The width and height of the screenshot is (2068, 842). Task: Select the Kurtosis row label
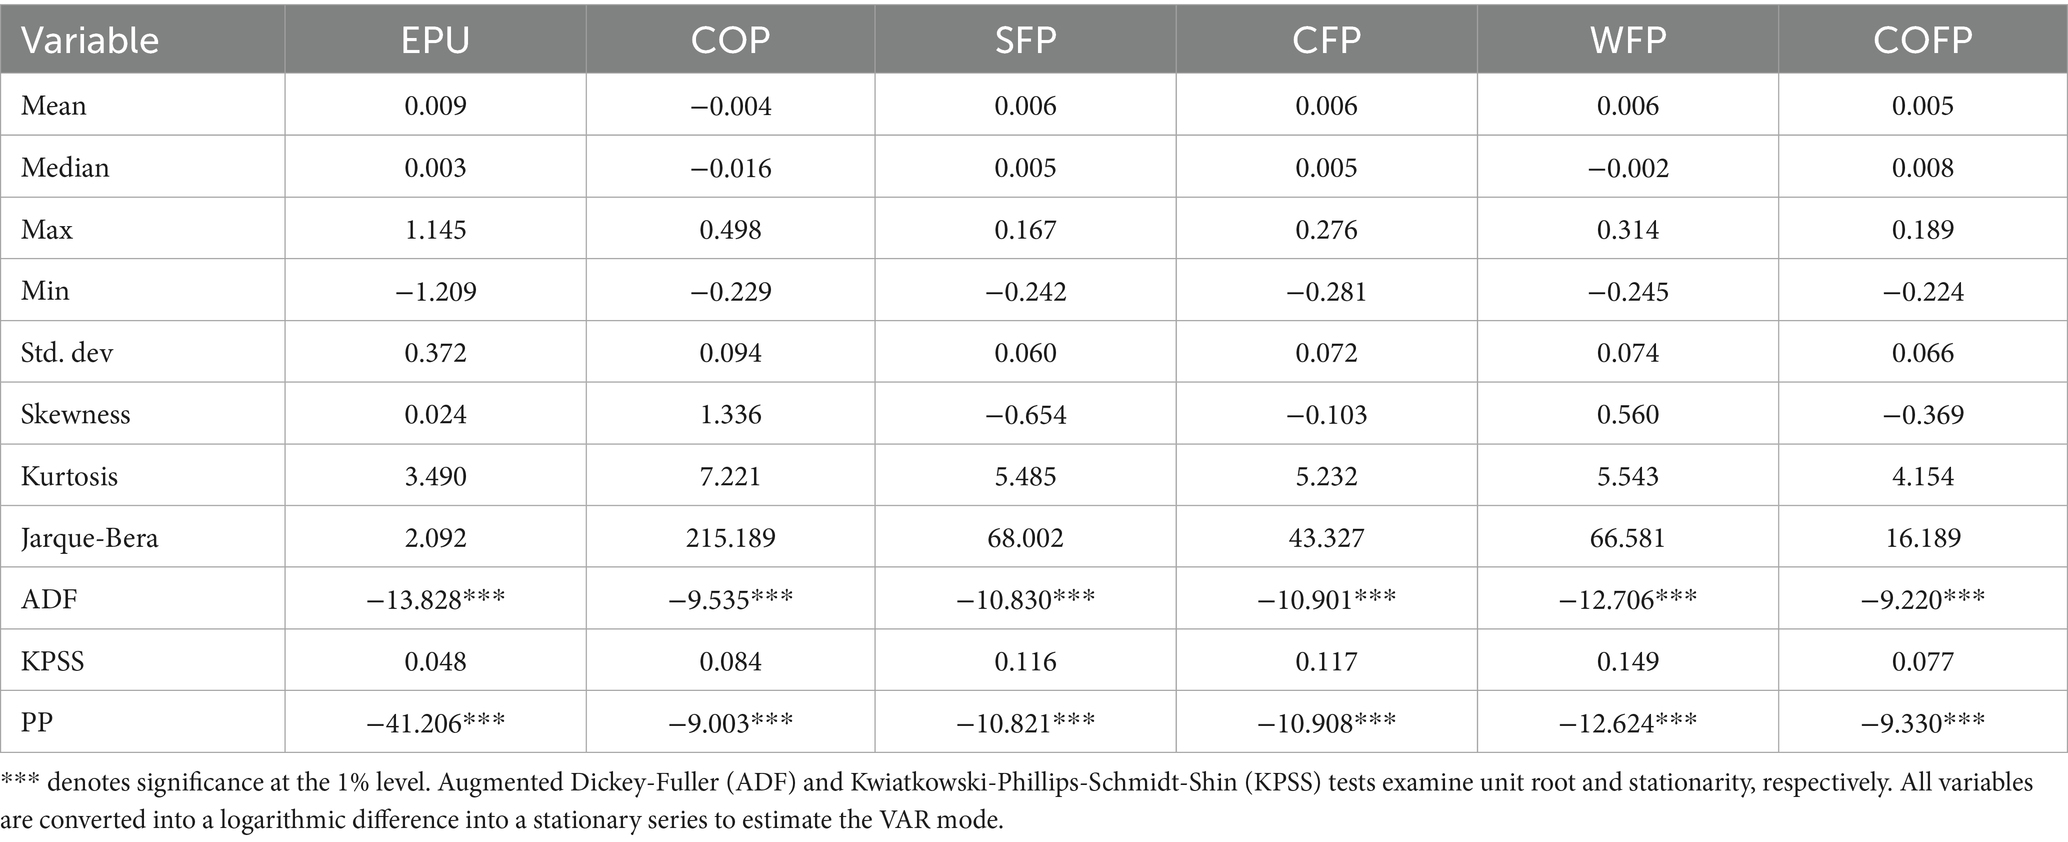tap(69, 476)
